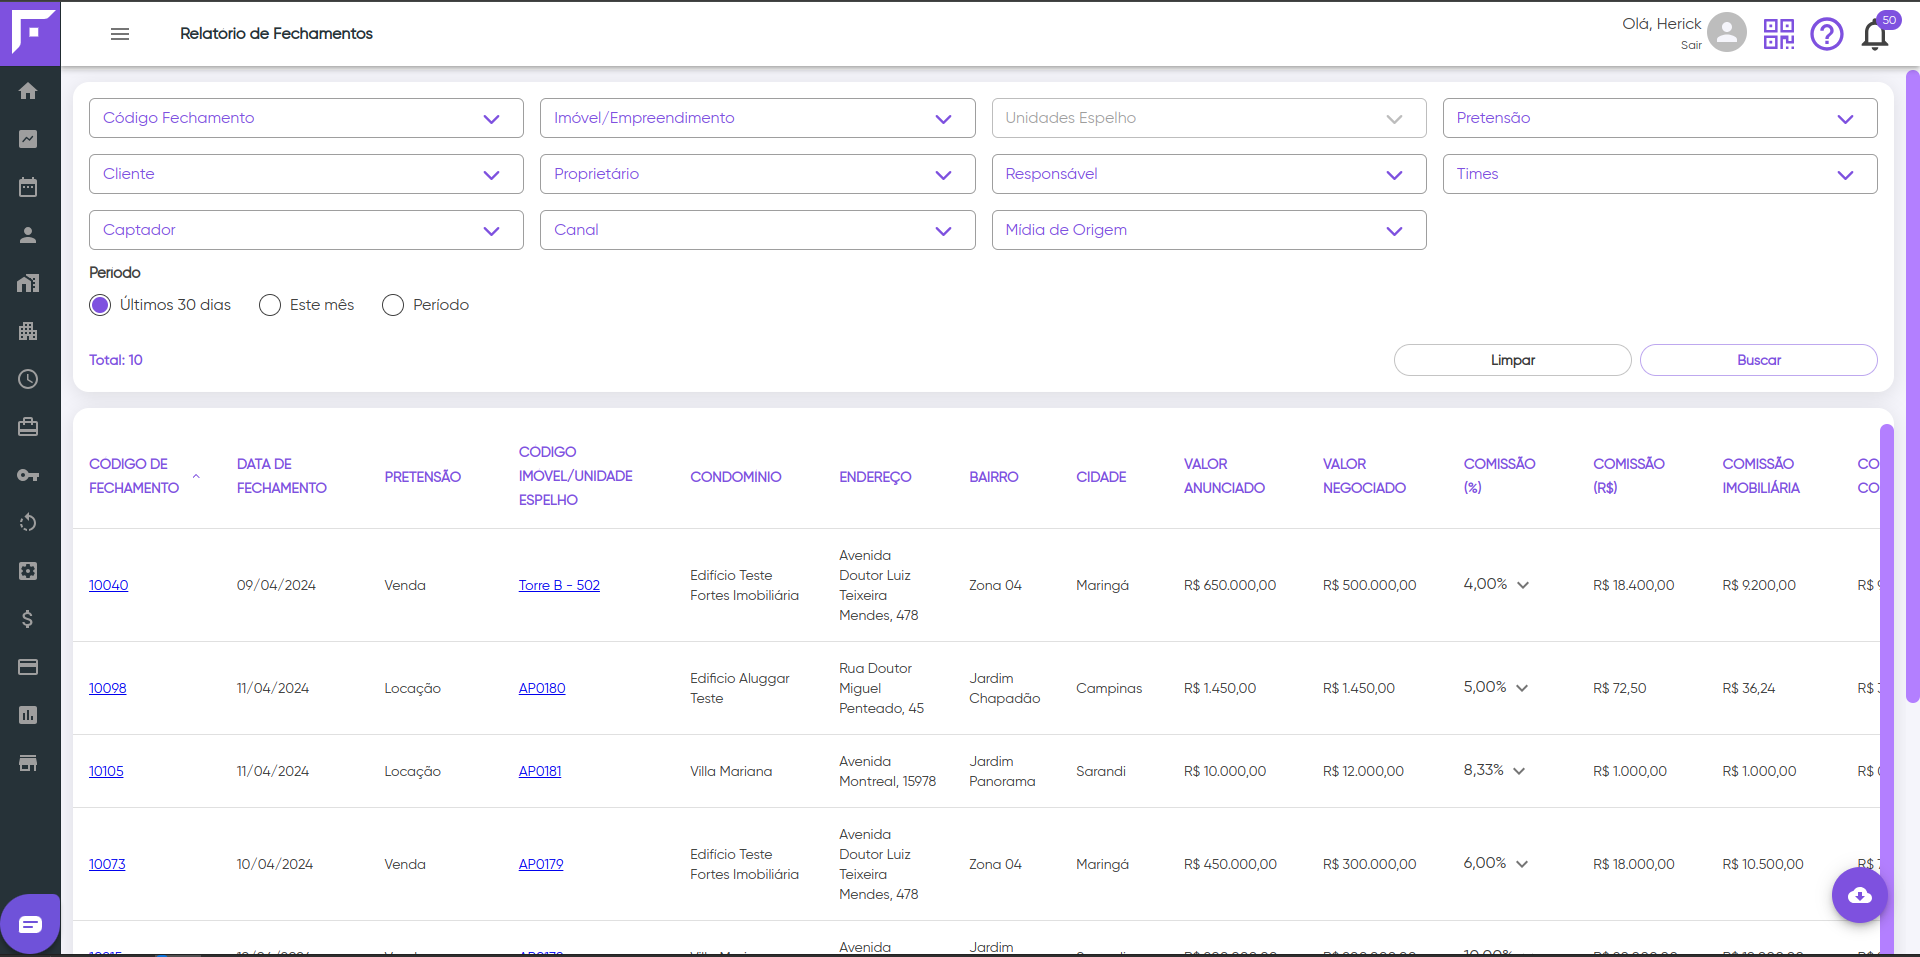Open closing code 10040 link
This screenshot has height=957, width=1920.
click(x=108, y=585)
